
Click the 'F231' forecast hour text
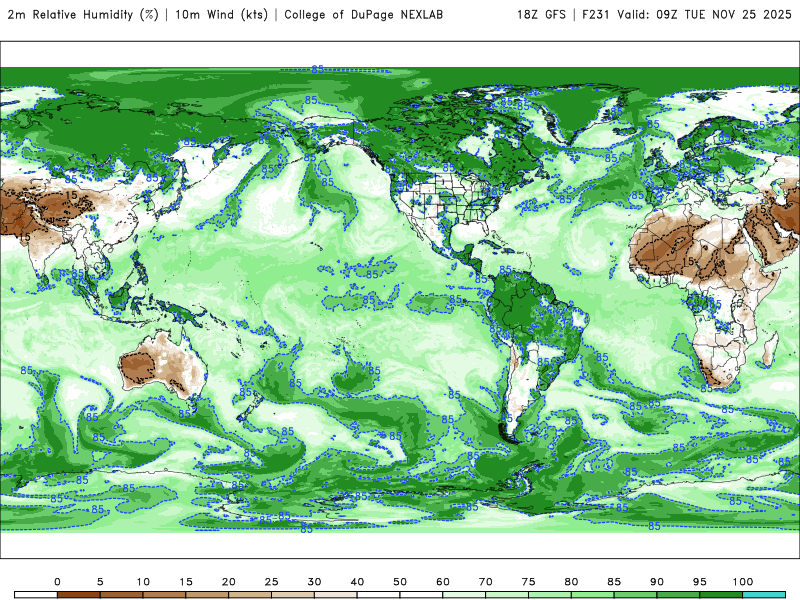[x=596, y=14]
